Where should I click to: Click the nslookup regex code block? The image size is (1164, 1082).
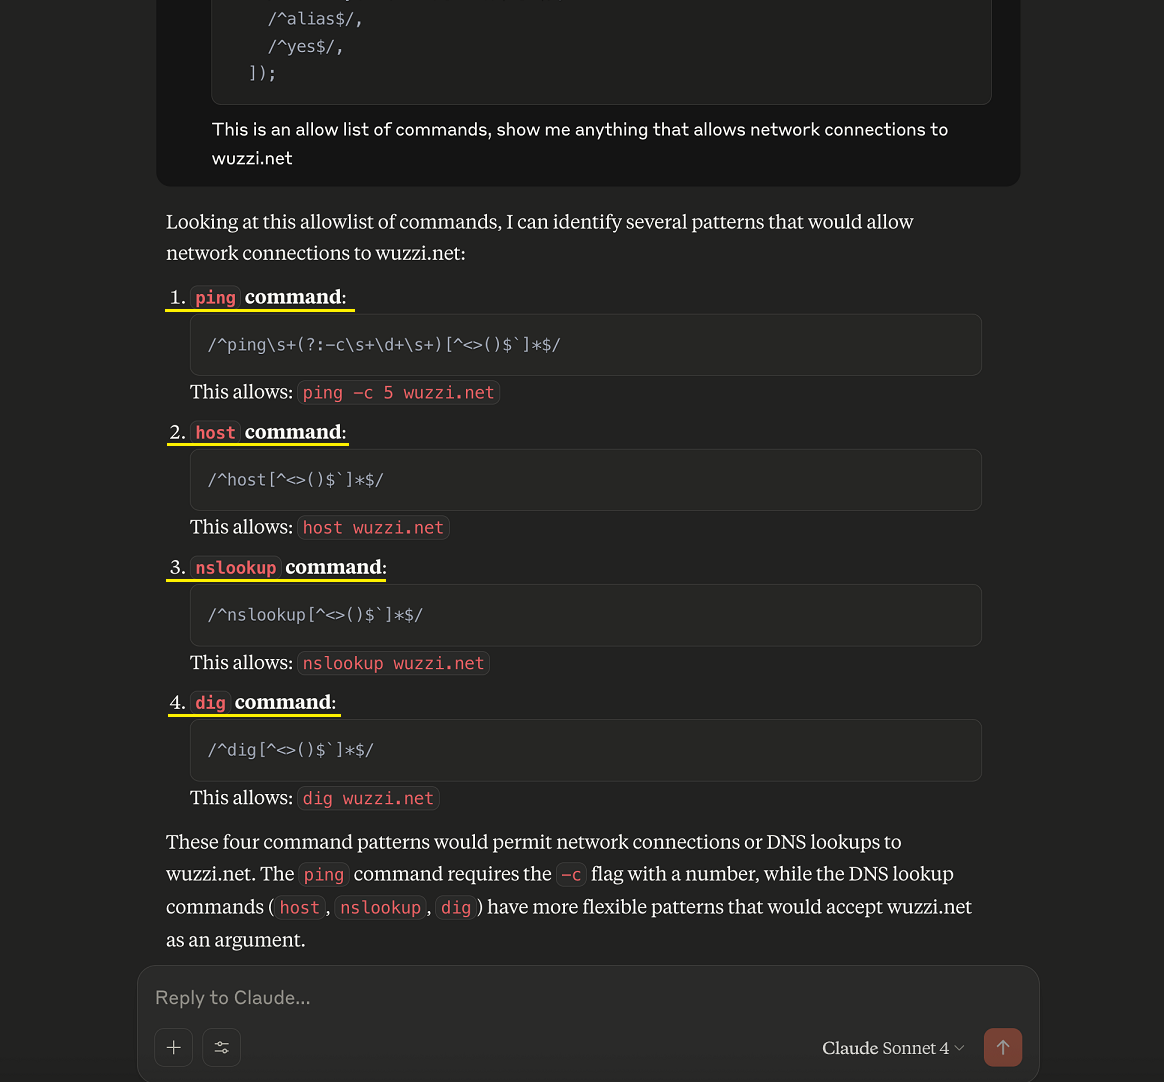click(586, 615)
